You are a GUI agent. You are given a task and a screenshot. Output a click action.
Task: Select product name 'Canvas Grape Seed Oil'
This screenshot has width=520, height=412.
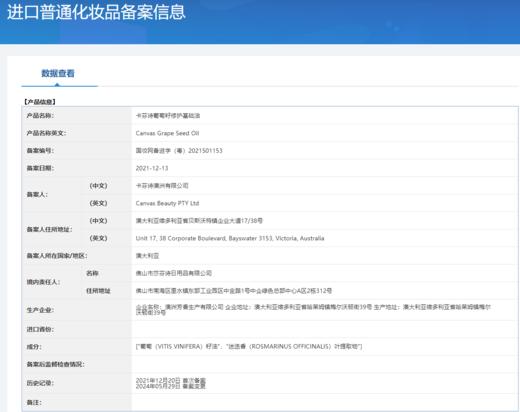pyautogui.click(x=167, y=133)
